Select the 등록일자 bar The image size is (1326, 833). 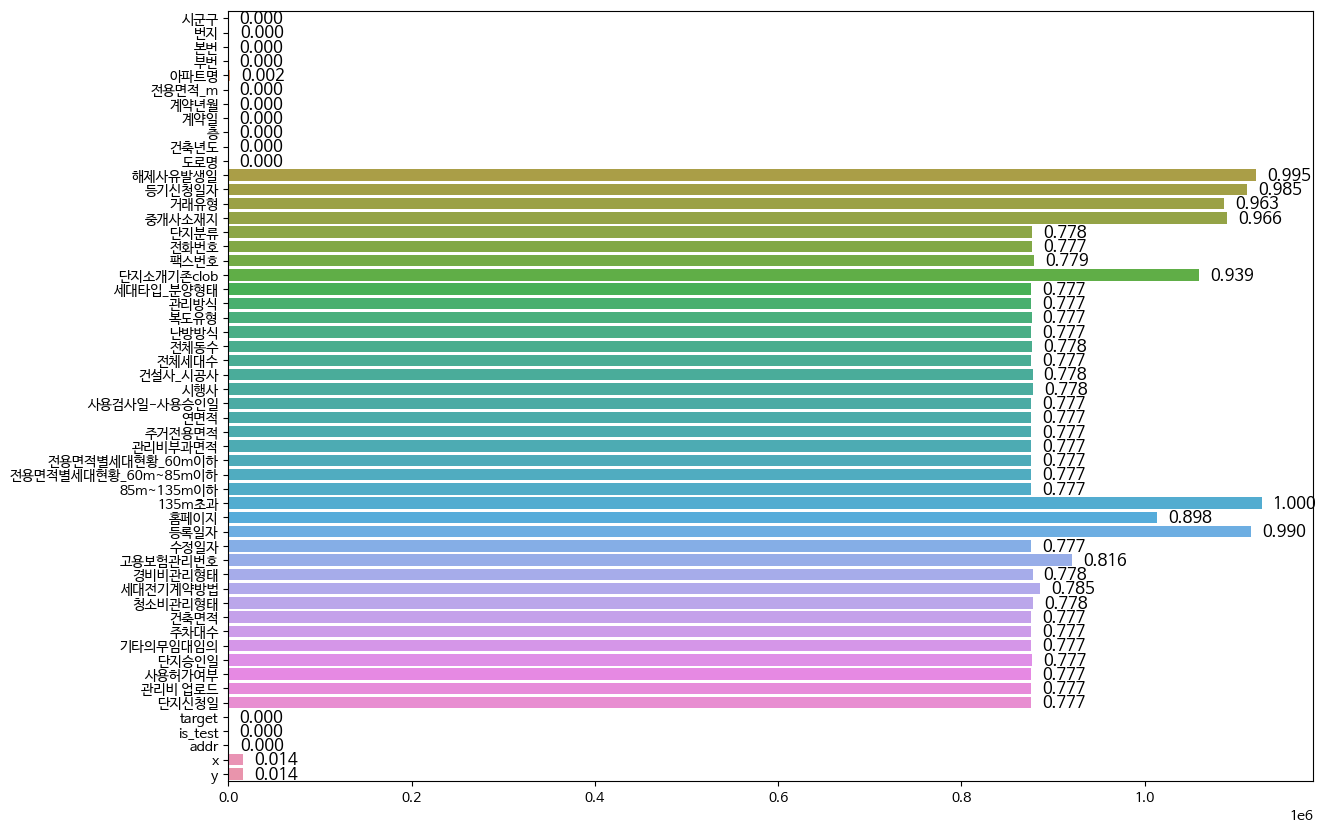pos(739,531)
